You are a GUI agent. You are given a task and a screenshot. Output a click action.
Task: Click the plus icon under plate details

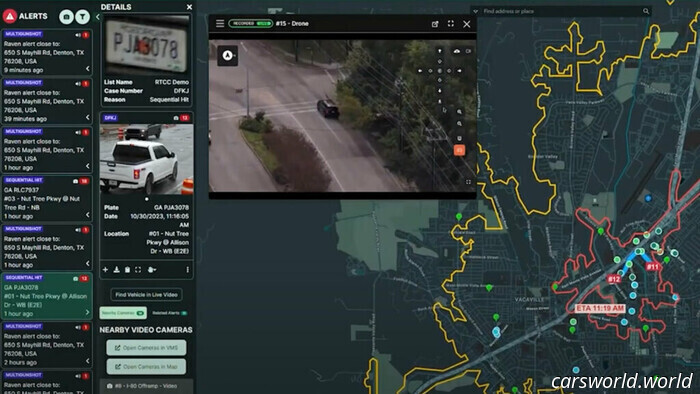click(x=105, y=270)
